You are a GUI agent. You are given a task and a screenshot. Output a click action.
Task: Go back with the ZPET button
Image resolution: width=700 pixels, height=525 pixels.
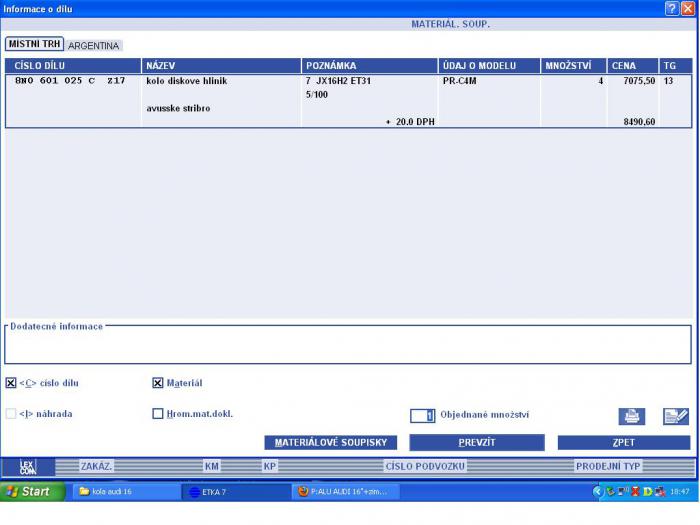623,442
